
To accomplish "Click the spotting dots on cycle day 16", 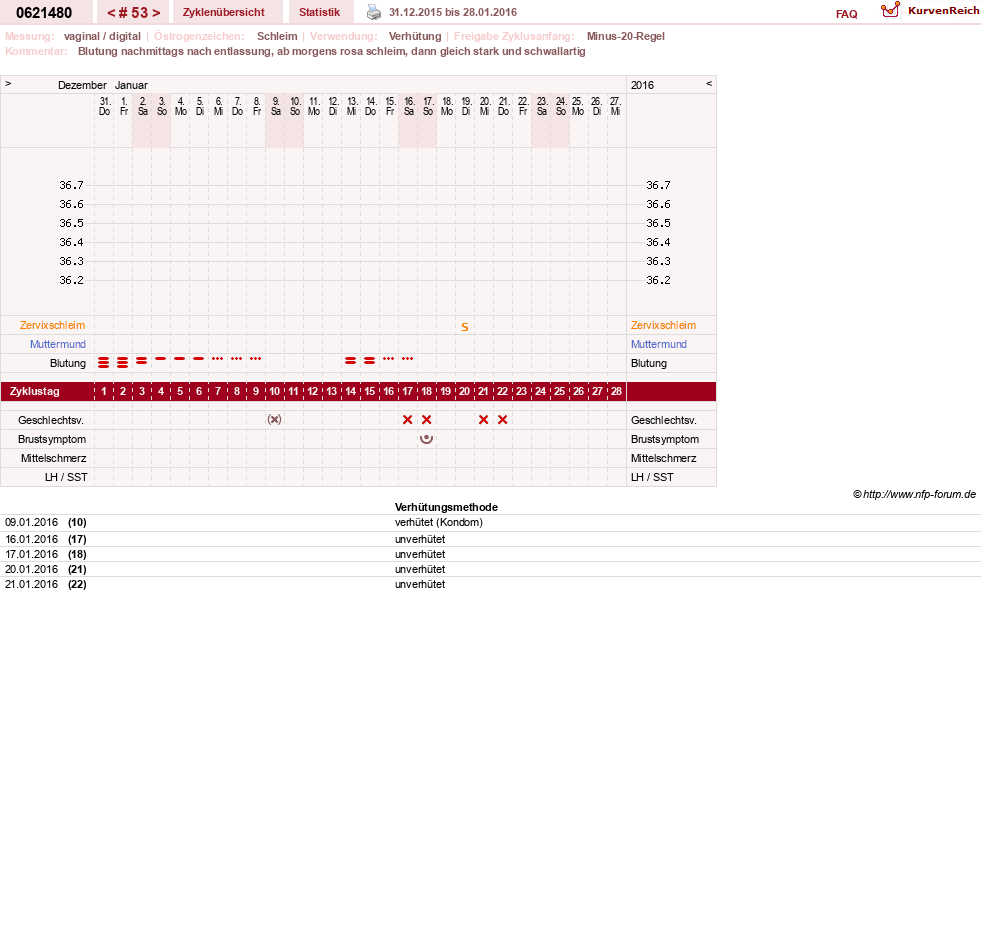I will (x=389, y=359).
